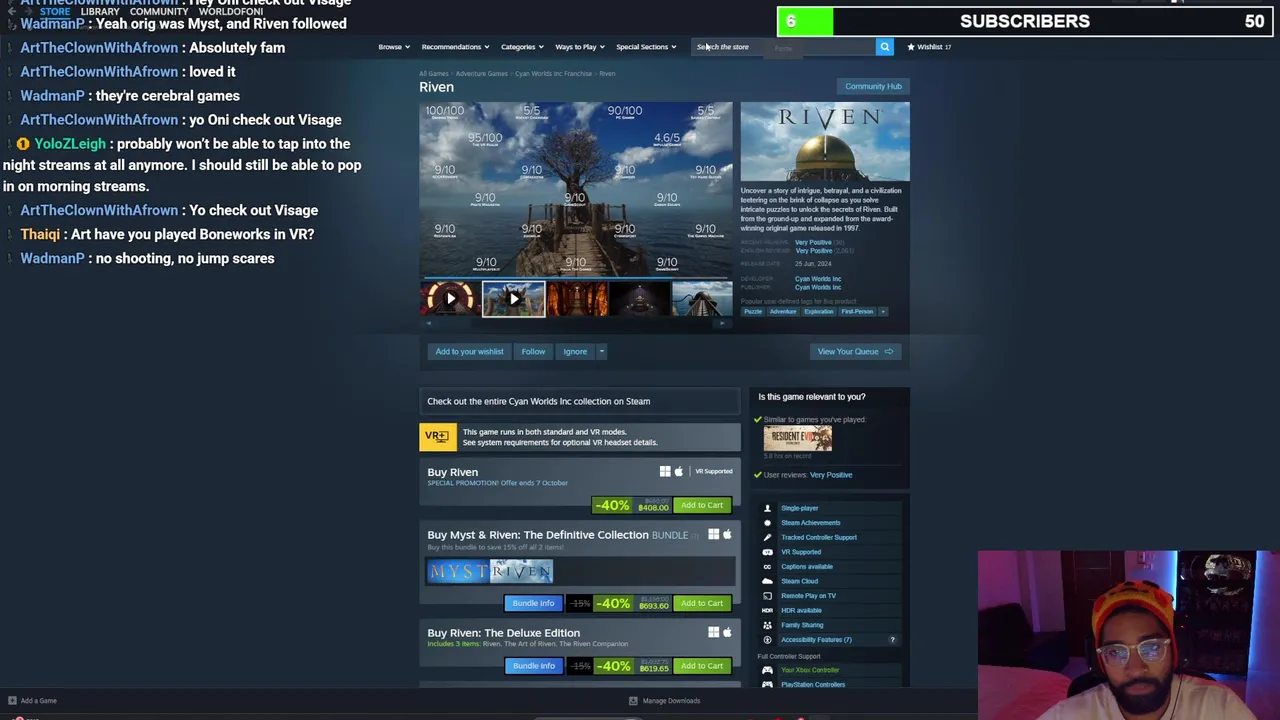Screen dimensions: 1280x720
Task: Open the Community Hub
Action: [x=873, y=86]
